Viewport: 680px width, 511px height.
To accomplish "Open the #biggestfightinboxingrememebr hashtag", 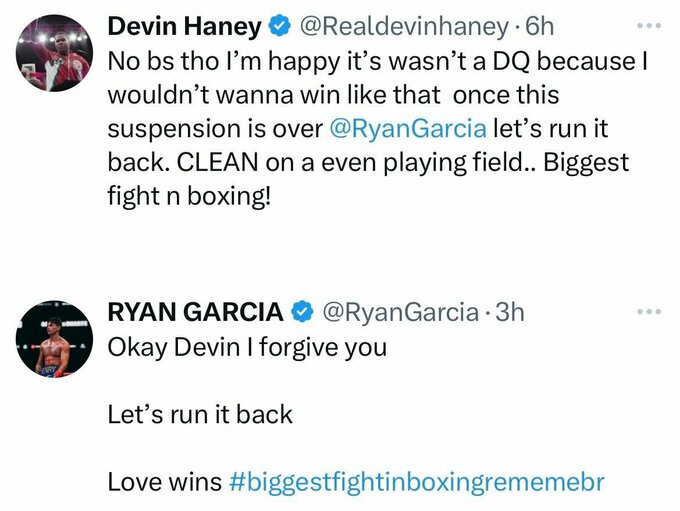I will [417, 481].
